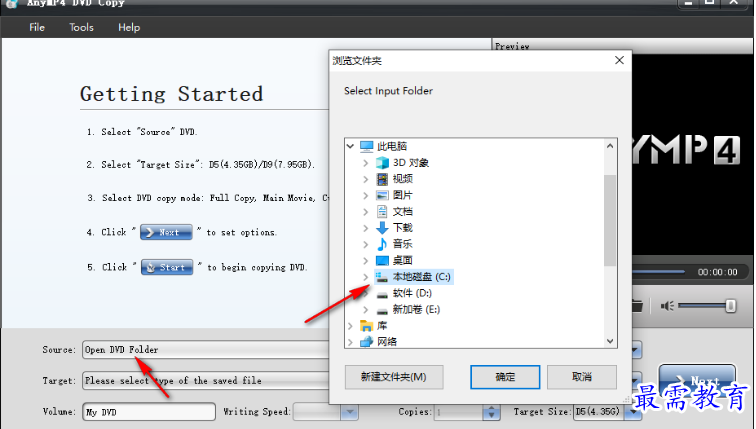Click the Start image in step 5
This screenshot has height=429, width=756.
(x=167, y=267)
